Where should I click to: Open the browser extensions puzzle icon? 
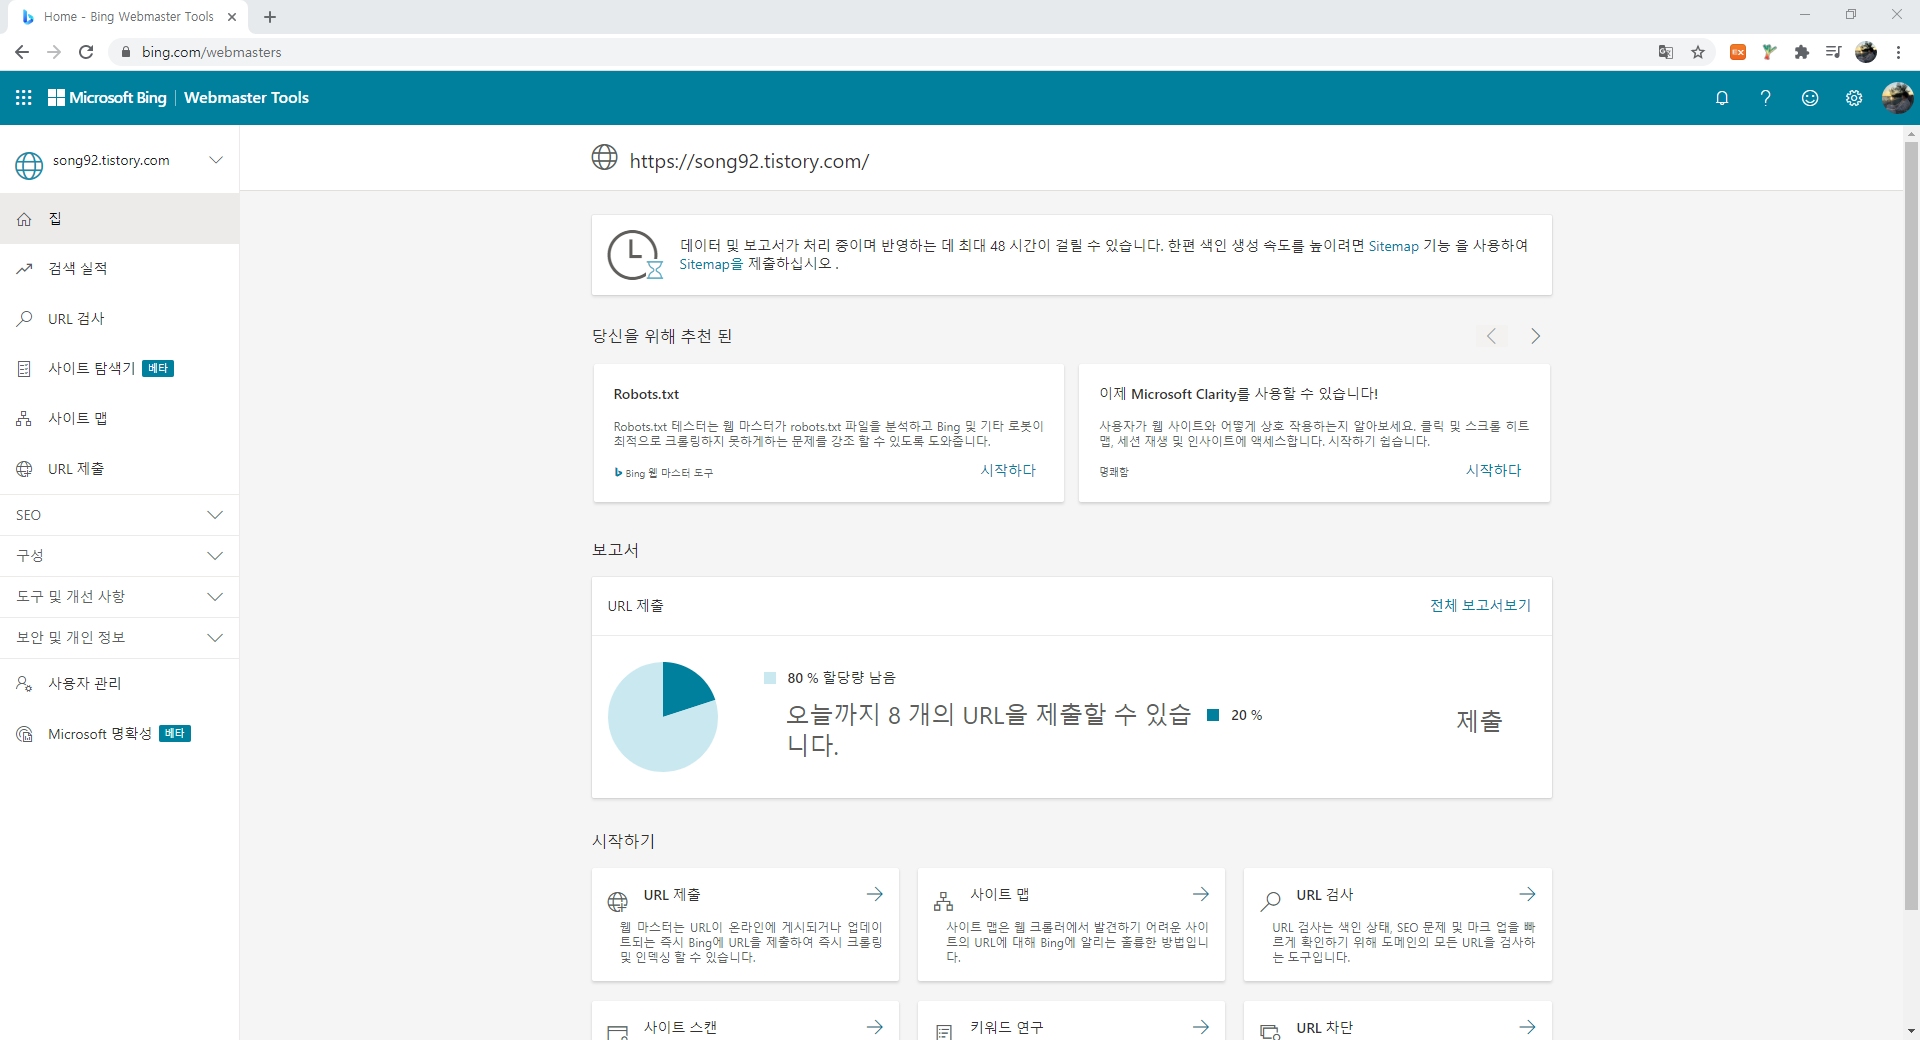point(1802,52)
